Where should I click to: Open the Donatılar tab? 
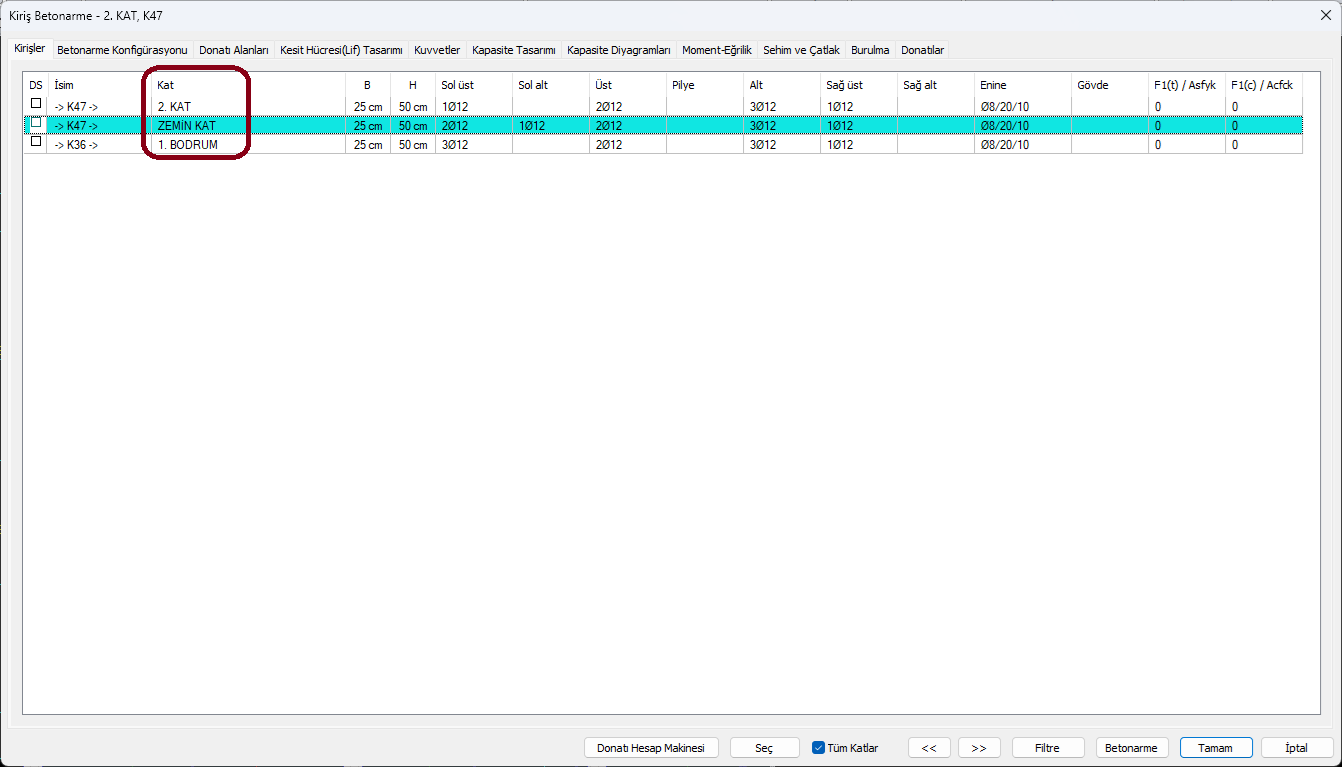[922, 49]
